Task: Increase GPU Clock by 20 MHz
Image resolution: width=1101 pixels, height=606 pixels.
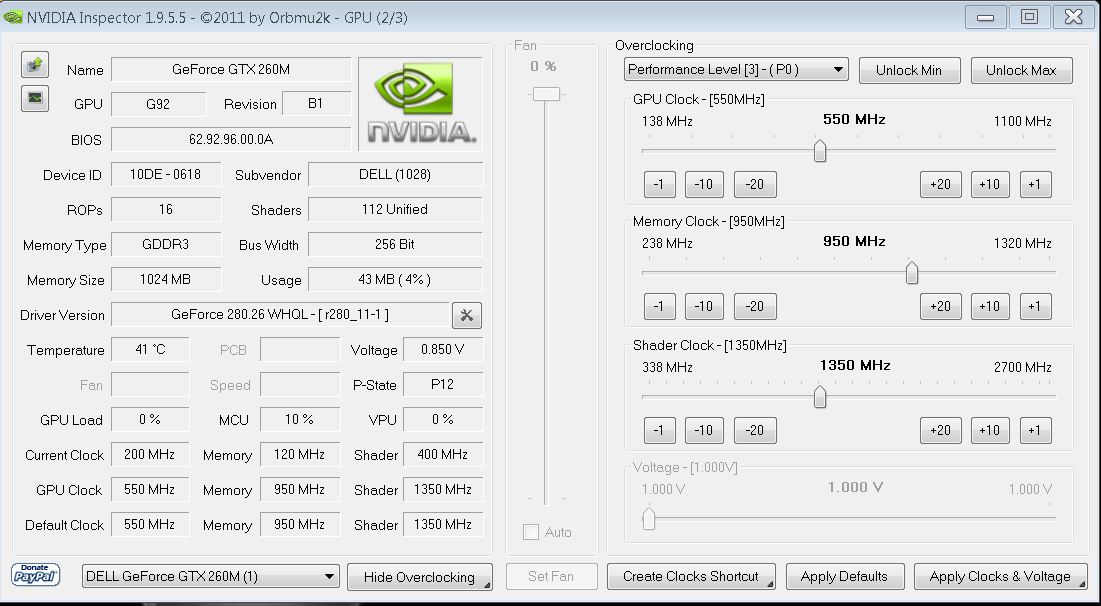Action: click(x=940, y=184)
